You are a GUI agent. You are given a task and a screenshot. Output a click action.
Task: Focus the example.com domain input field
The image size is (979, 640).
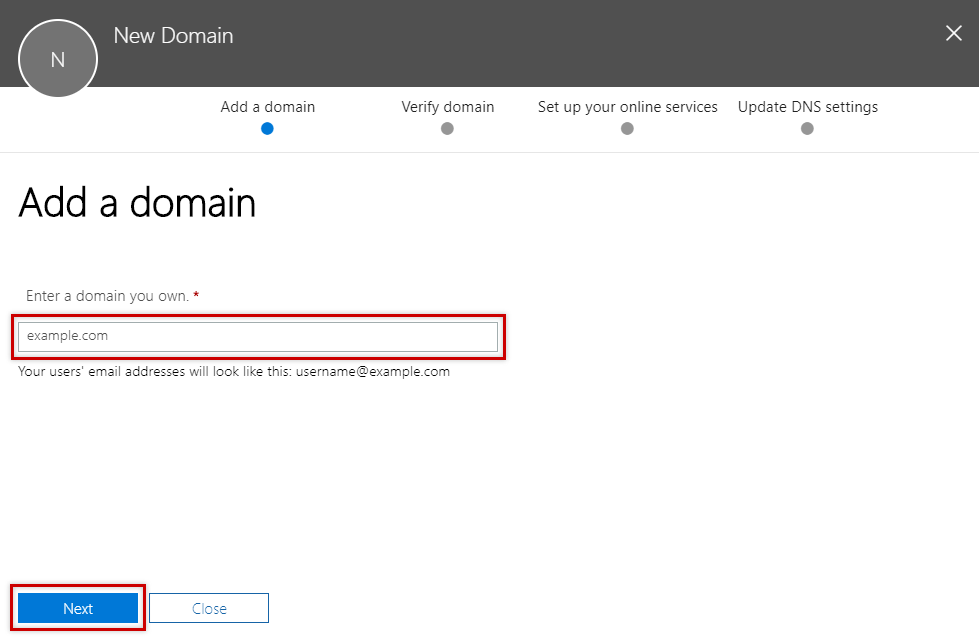coord(258,337)
